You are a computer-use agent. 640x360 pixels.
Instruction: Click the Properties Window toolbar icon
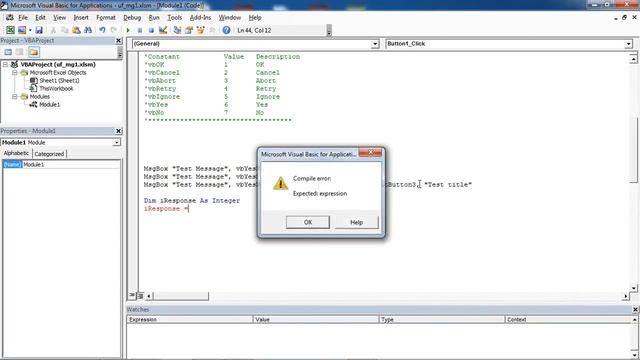(x=189, y=30)
